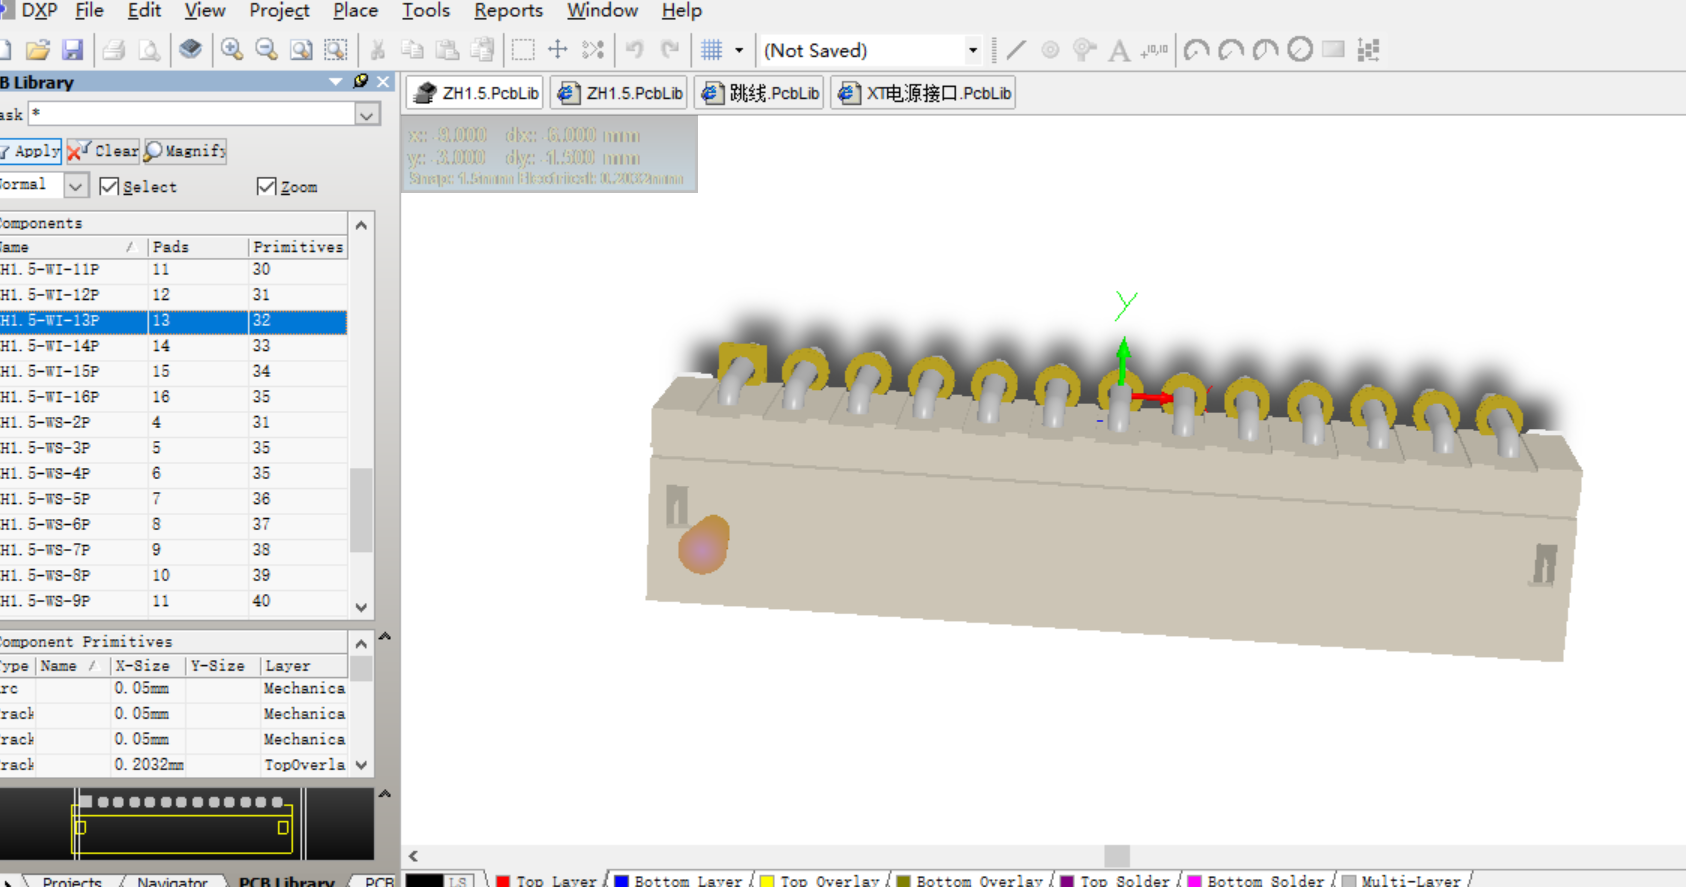
Task: Open the Normal mode dropdown
Action: coord(76,186)
